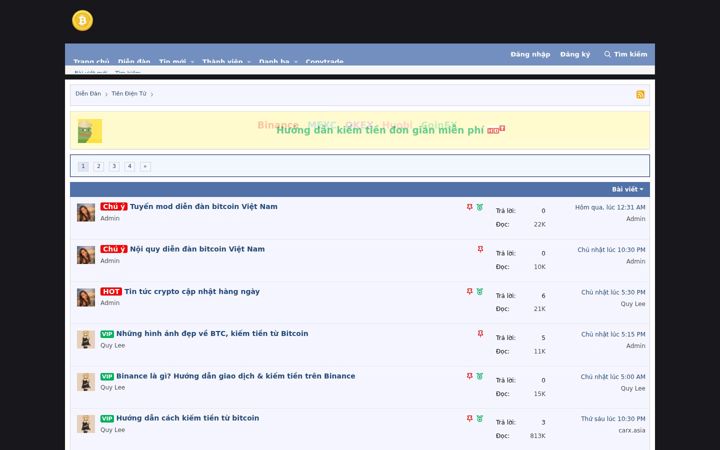Click the red pin icon on 'Những hình ảnh đẹp' thread
This screenshot has height=450, width=720.
(480, 334)
